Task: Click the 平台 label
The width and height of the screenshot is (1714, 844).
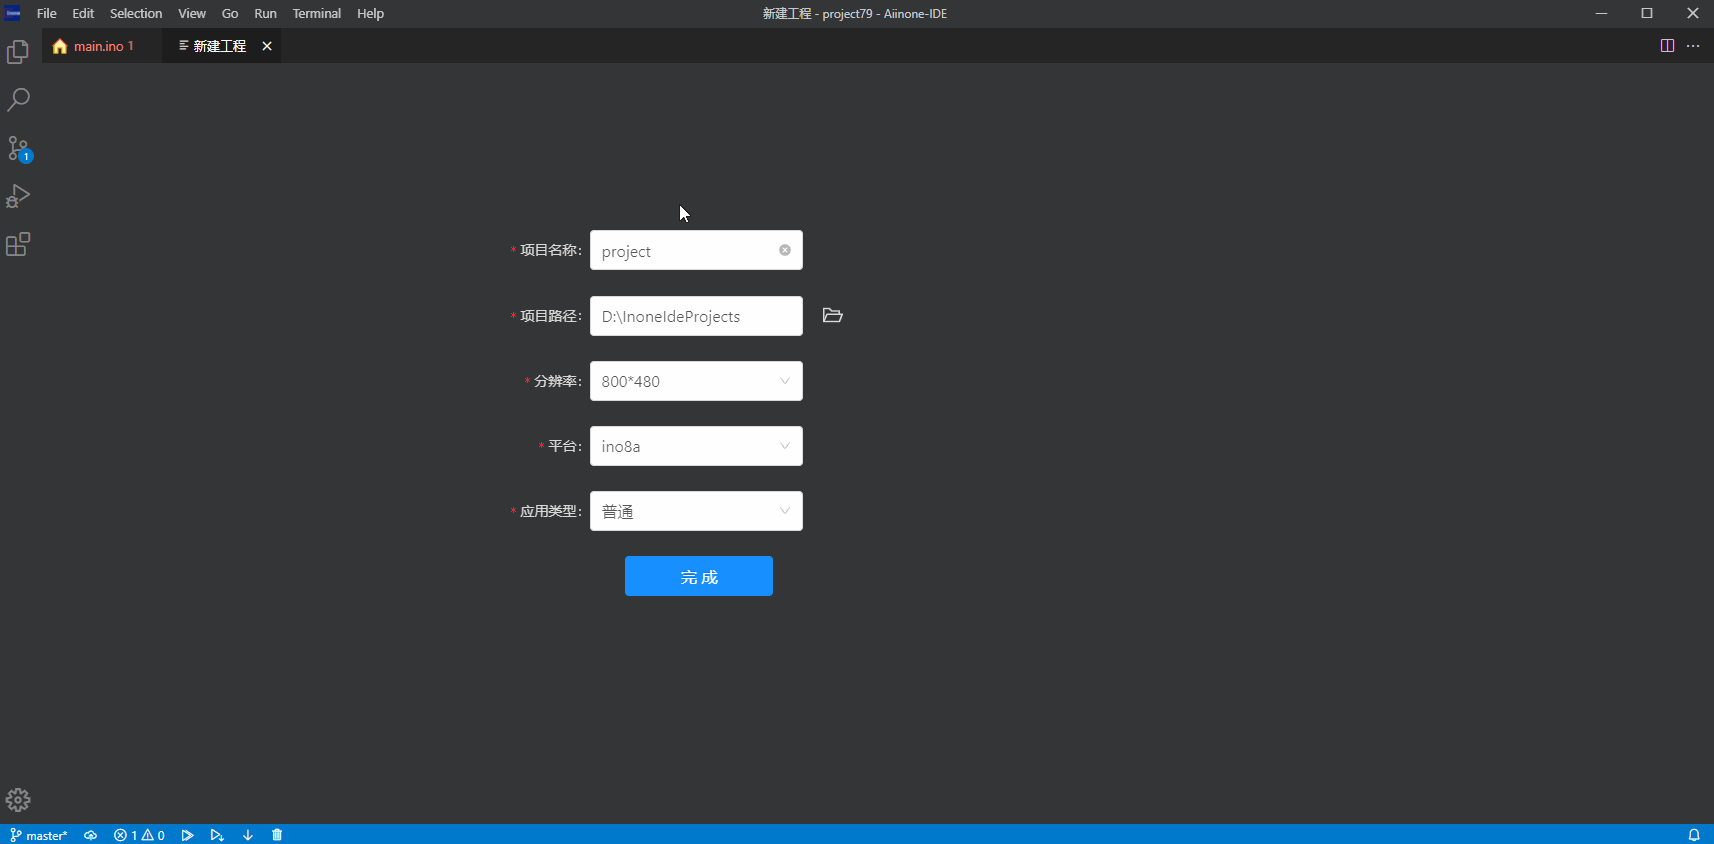Action: pyautogui.click(x=564, y=446)
